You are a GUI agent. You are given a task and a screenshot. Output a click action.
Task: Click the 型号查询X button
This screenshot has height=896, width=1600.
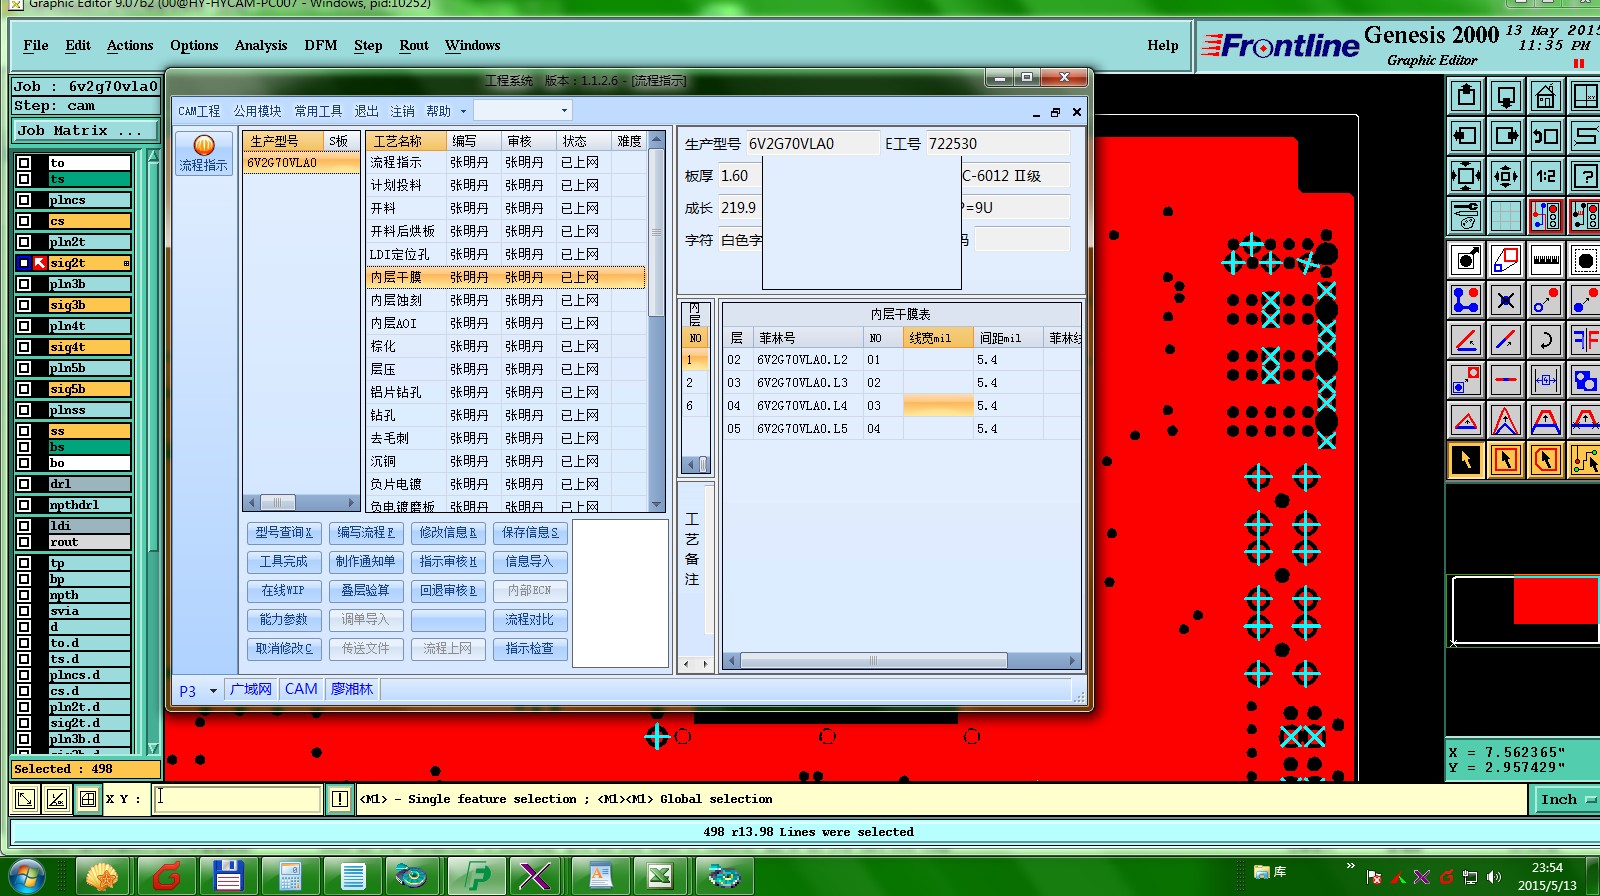(284, 533)
